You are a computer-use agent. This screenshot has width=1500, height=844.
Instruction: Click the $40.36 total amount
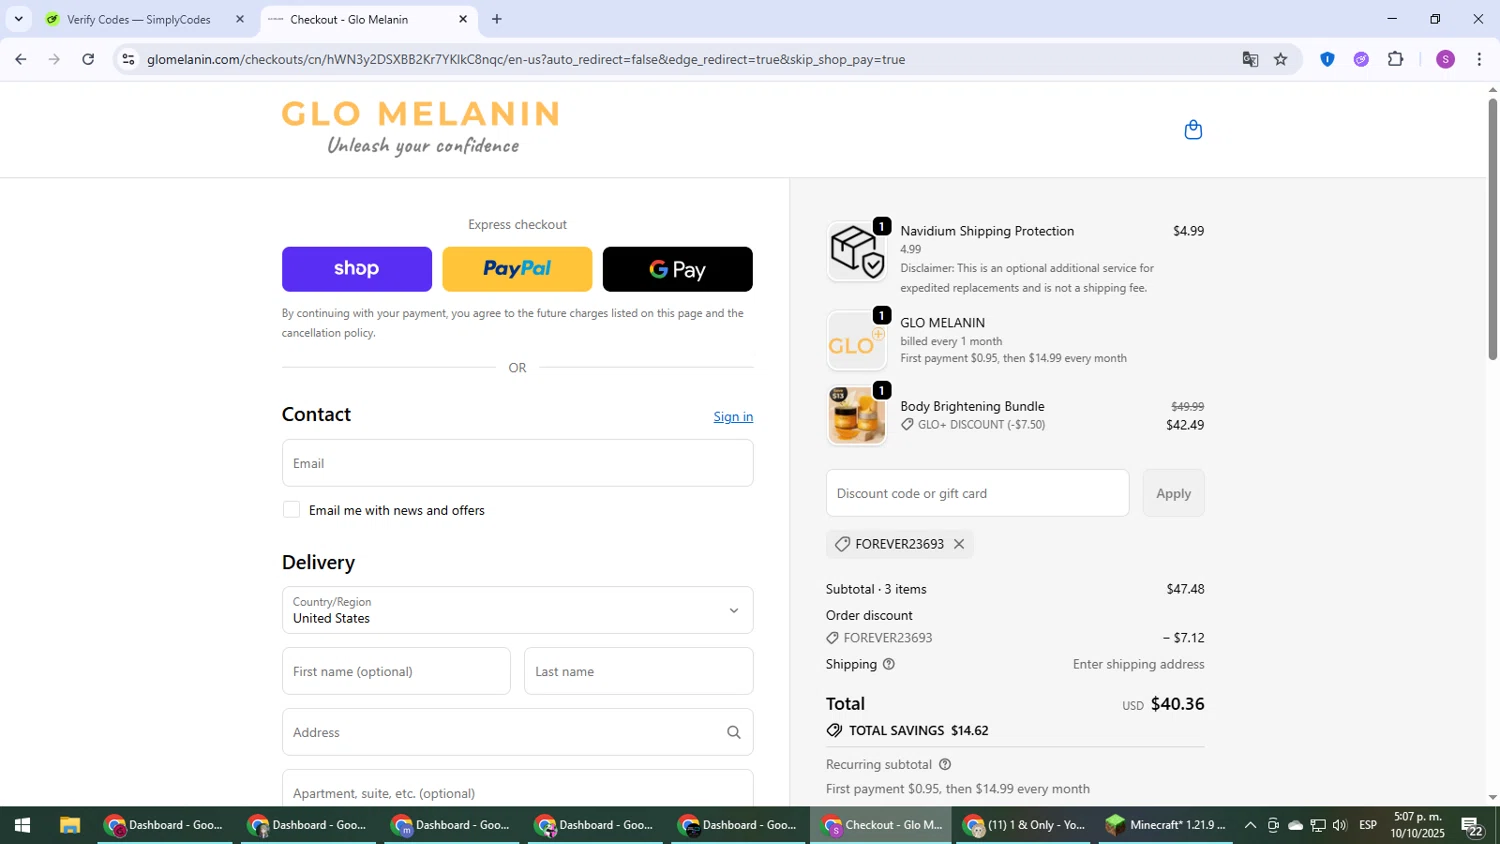coord(1177,704)
